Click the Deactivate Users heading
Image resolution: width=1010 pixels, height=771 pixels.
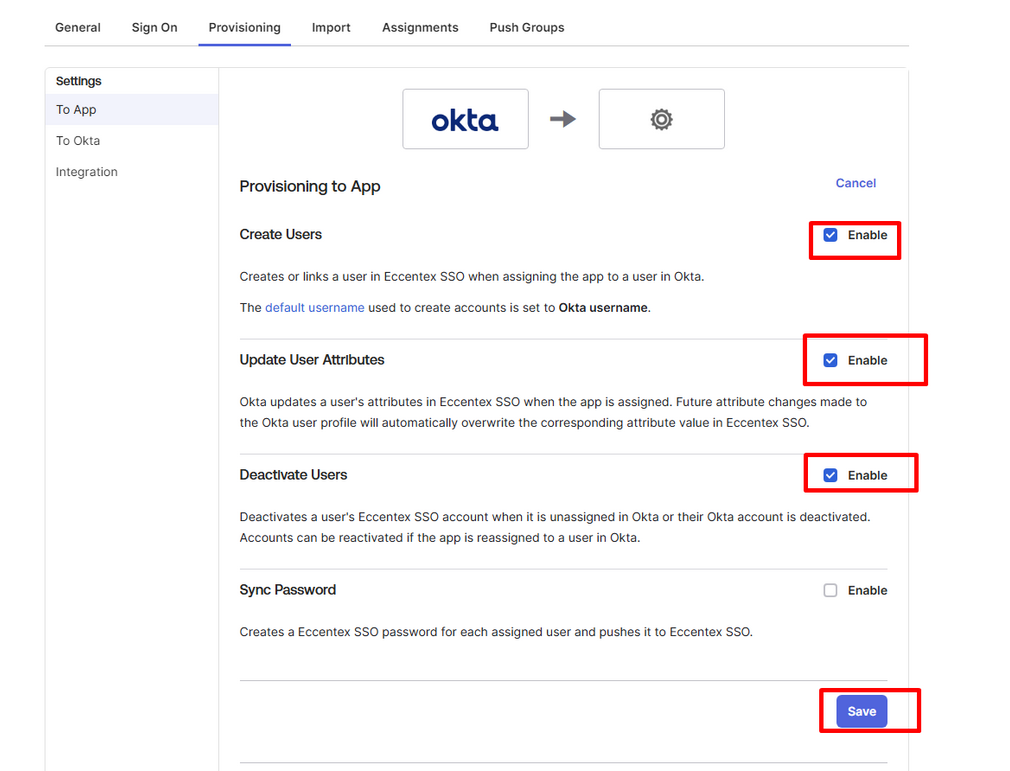[x=293, y=475]
